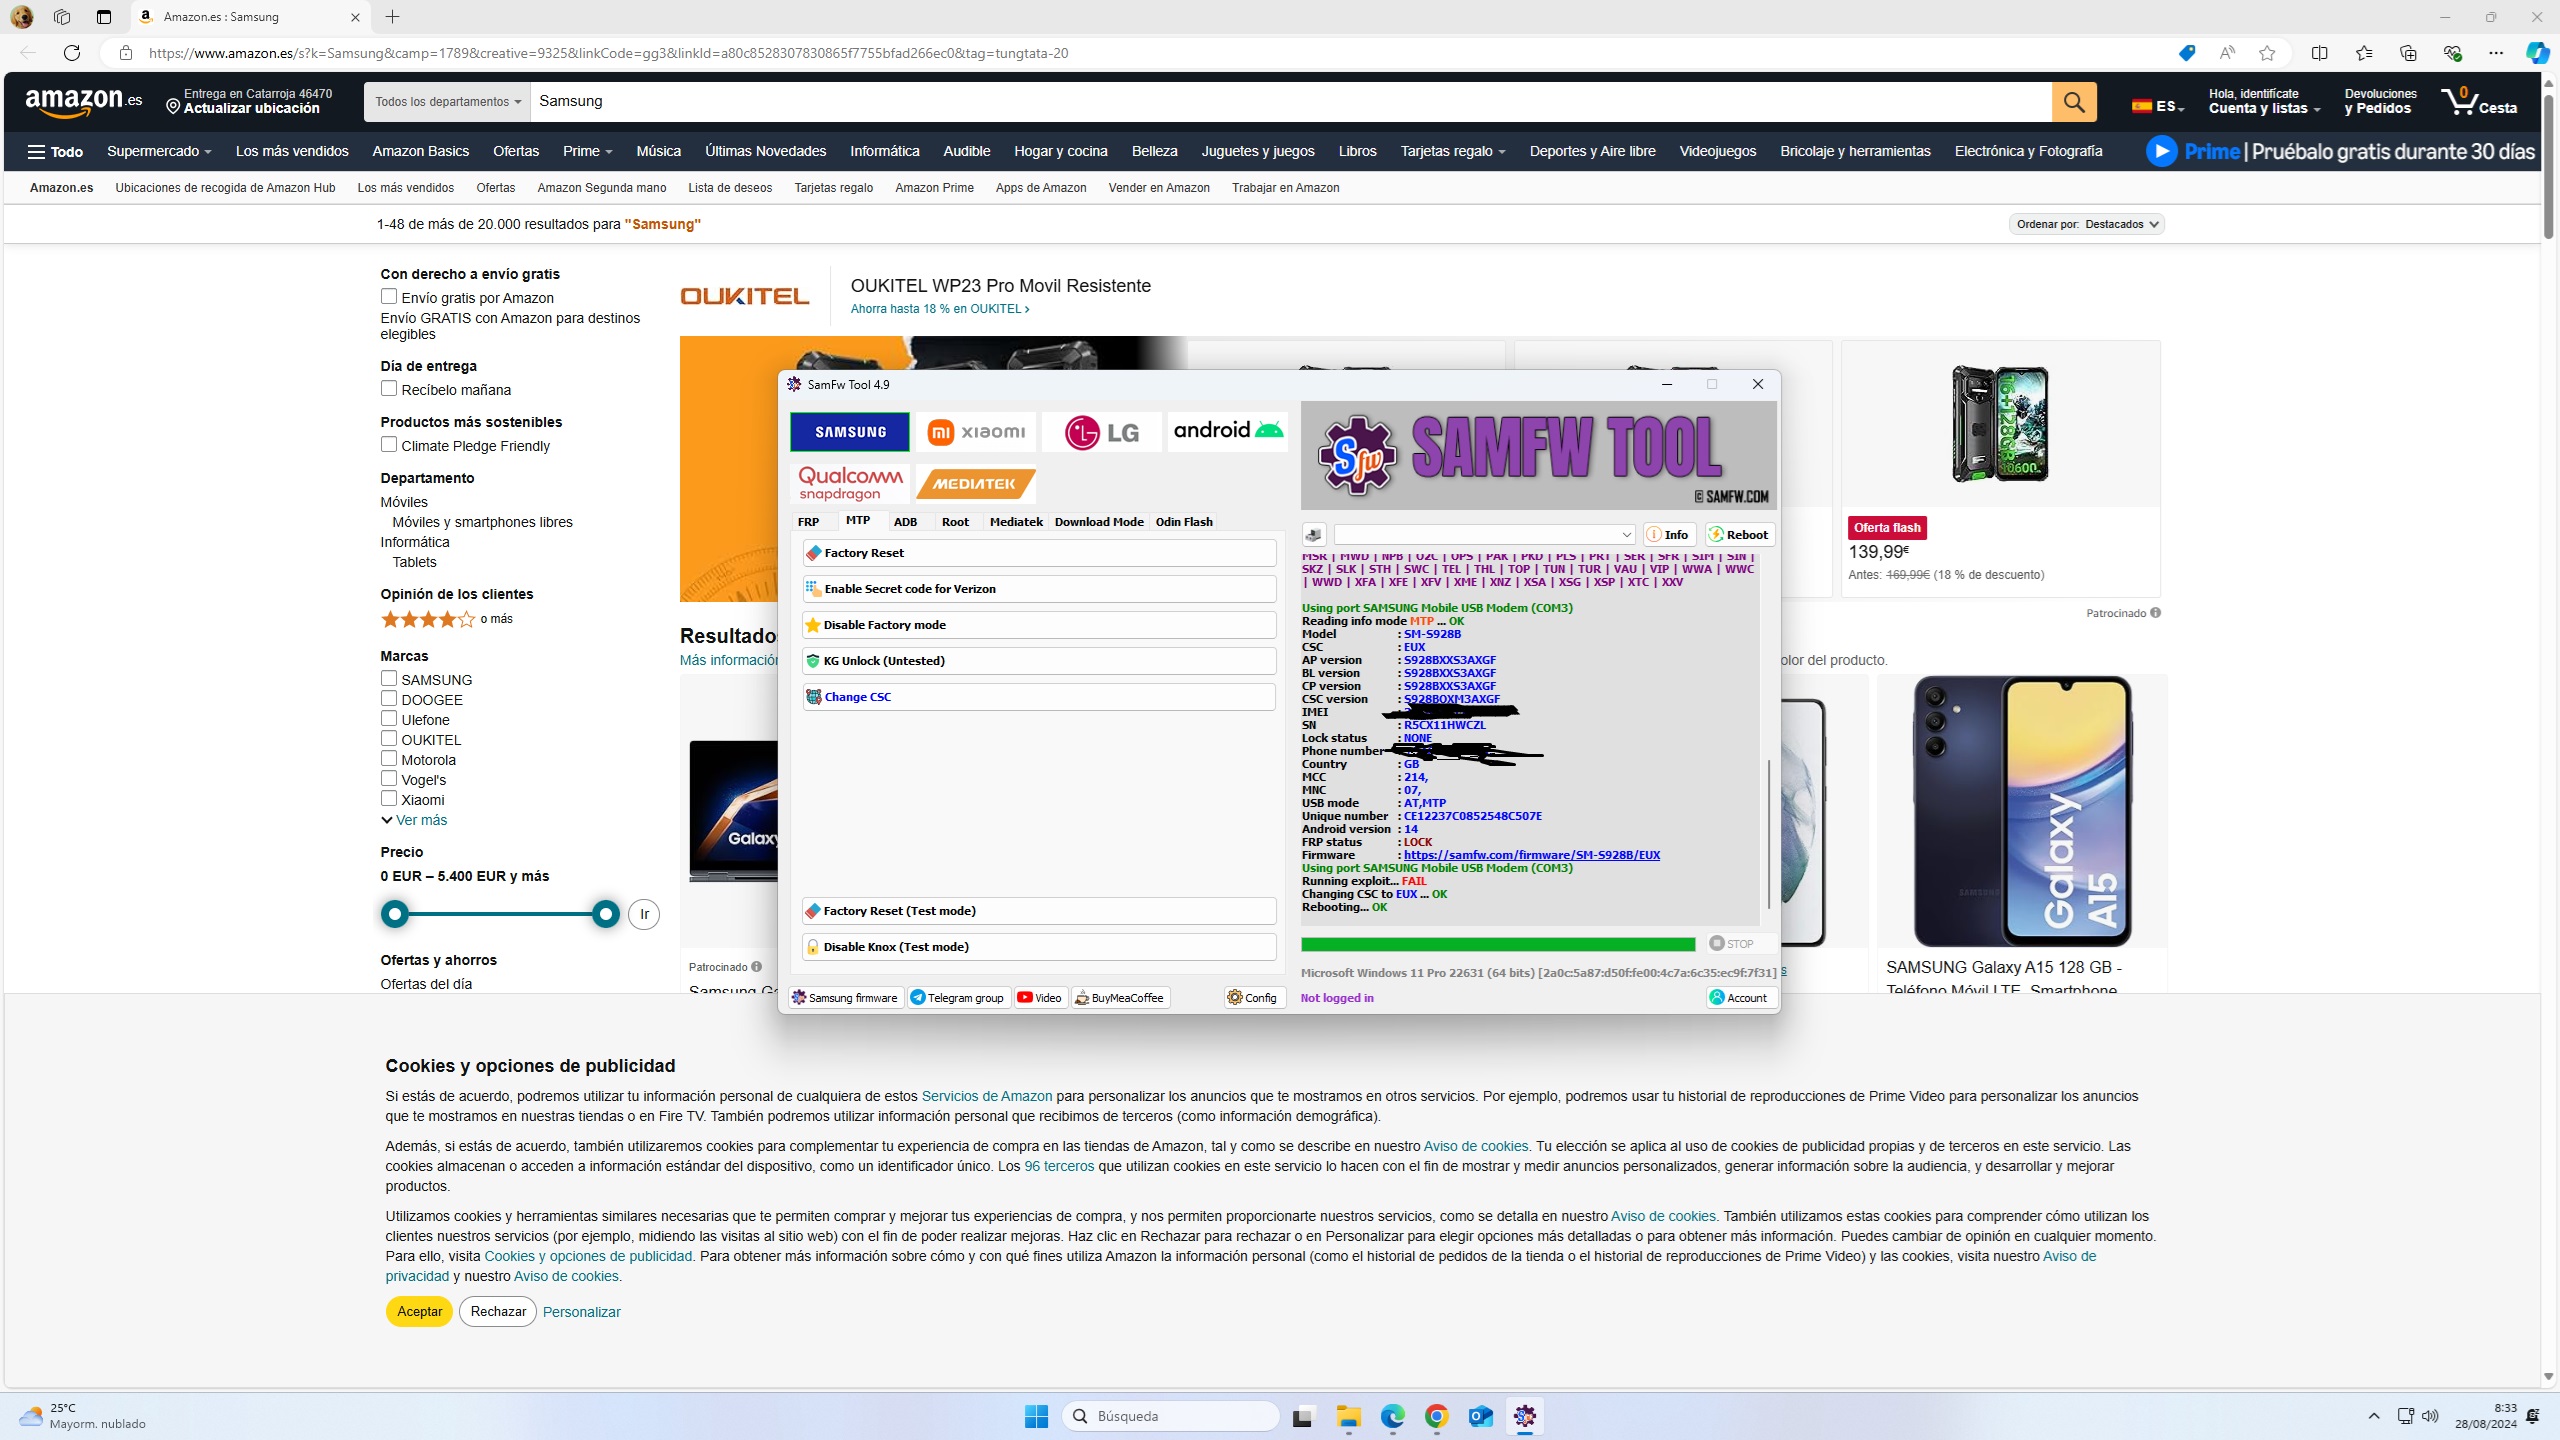Open the COM port dropdown in SamFw
The height and width of the screenshot is (1440, 2560).
click(x=1626, y=535)
